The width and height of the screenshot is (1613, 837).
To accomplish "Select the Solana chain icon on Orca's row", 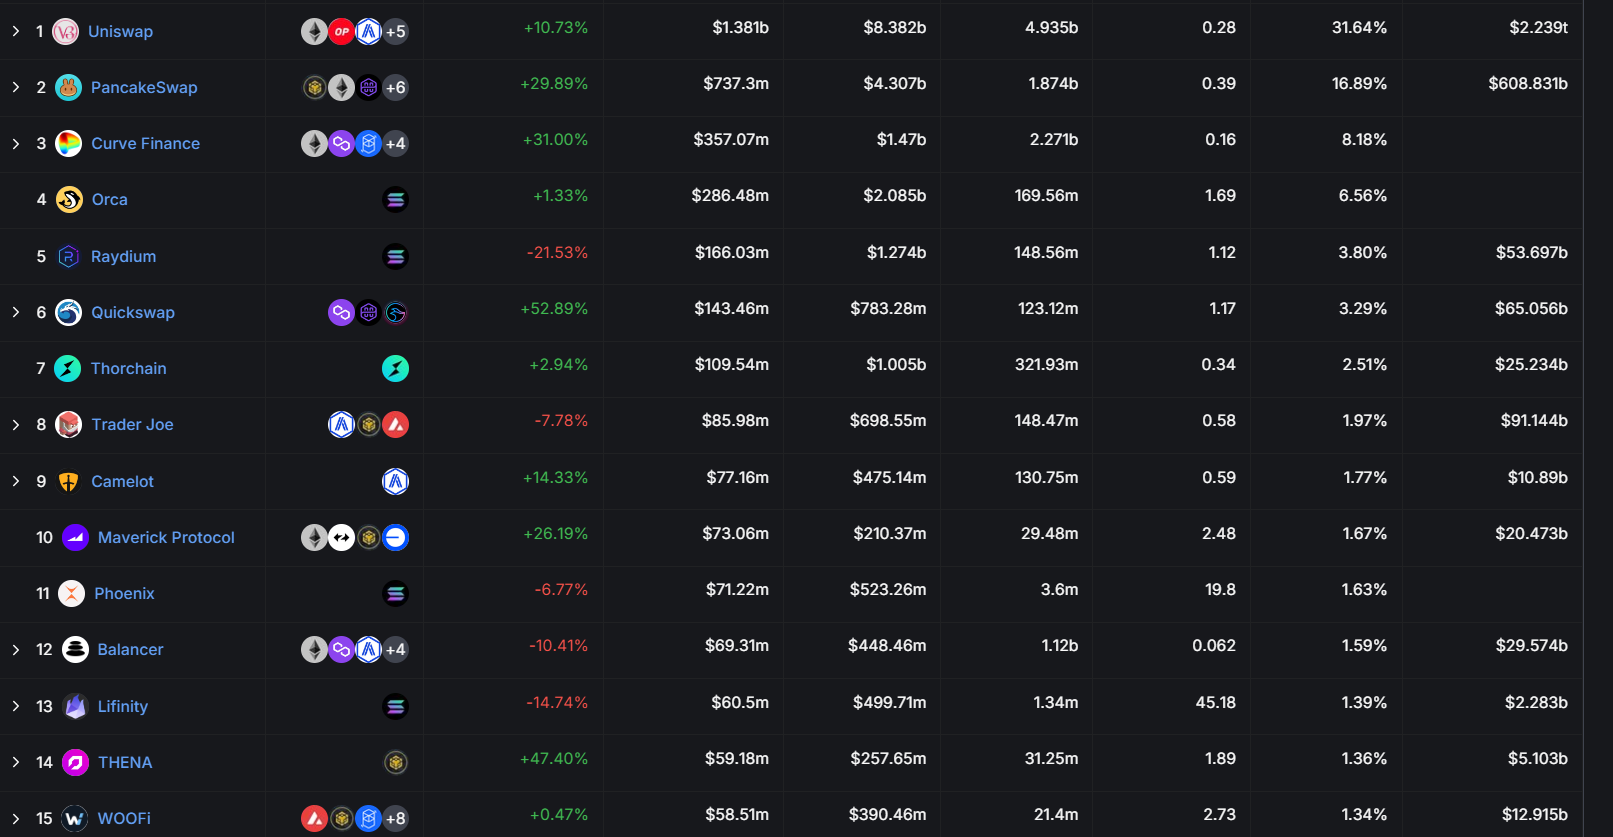I will click(396, 199).
